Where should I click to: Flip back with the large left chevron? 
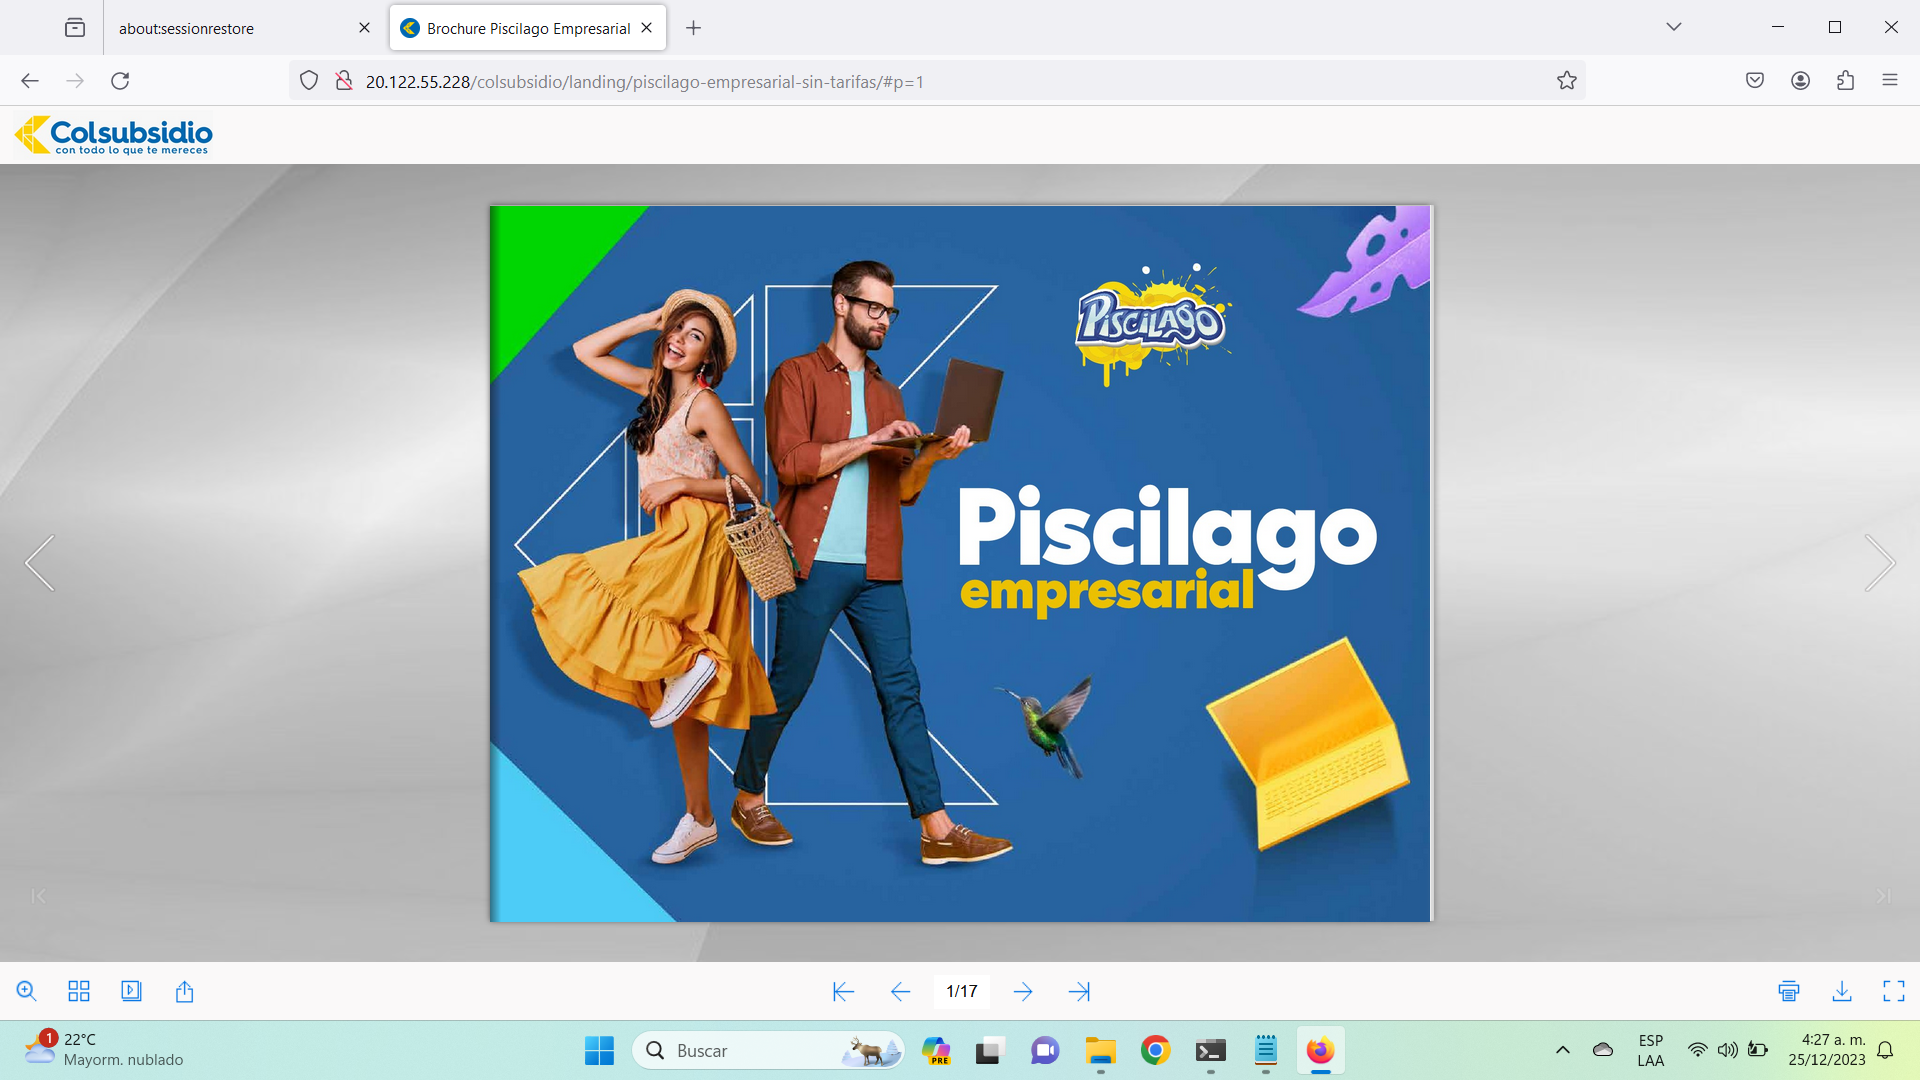click(40, 563)
